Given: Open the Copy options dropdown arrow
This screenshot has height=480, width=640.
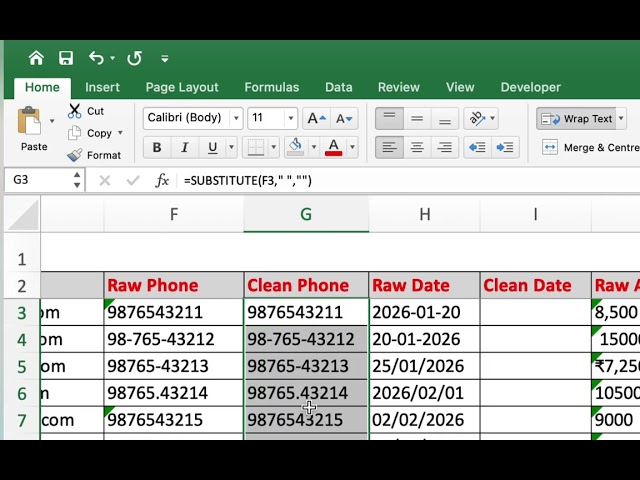Looking at the screenshot, I should click(120, 133).
